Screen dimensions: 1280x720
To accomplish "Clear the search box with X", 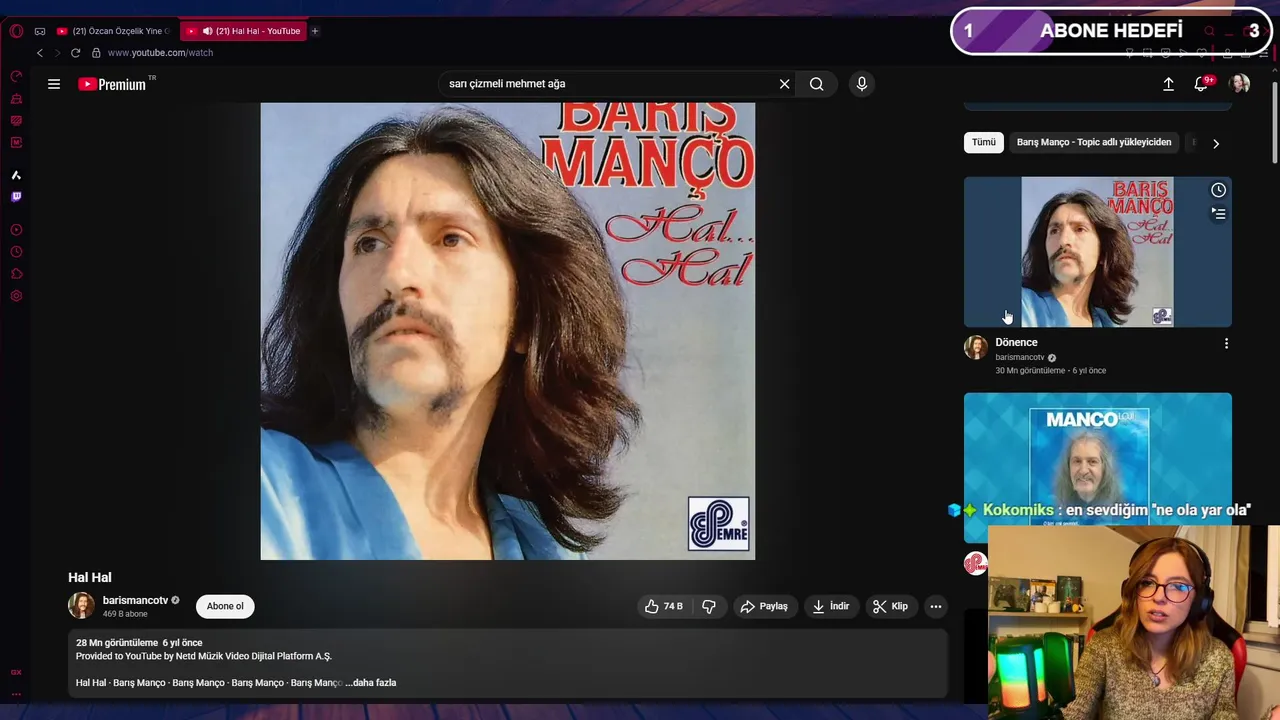I will 785,84.
